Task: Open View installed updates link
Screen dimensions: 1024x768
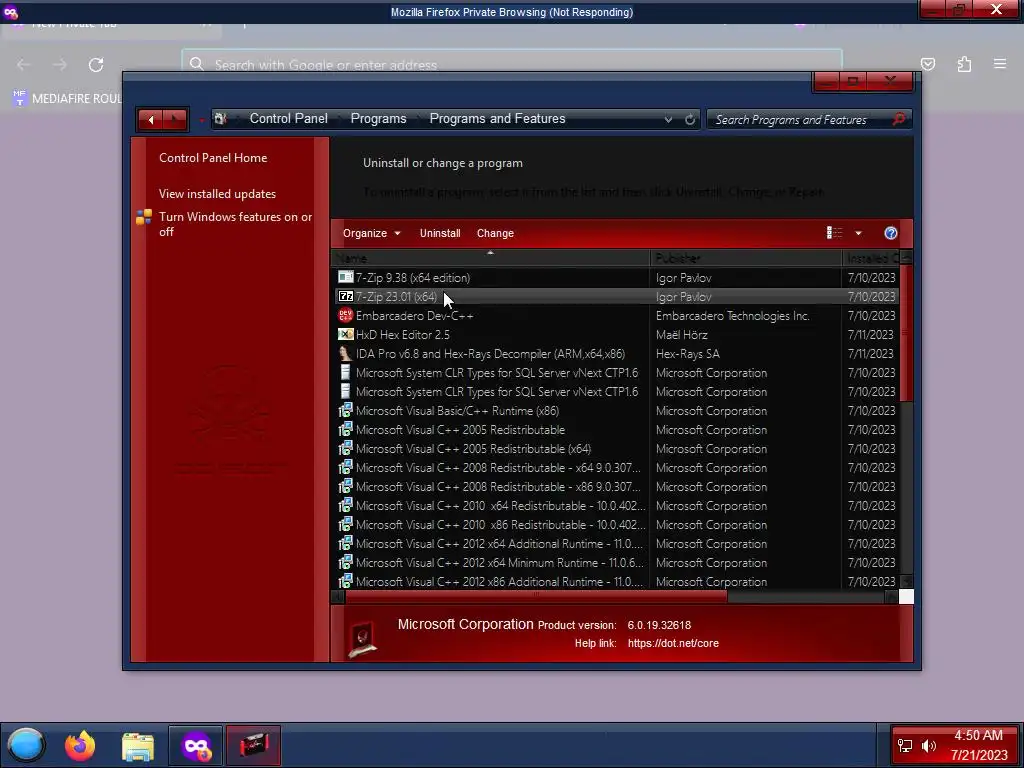Action: [x=217, y=194]
